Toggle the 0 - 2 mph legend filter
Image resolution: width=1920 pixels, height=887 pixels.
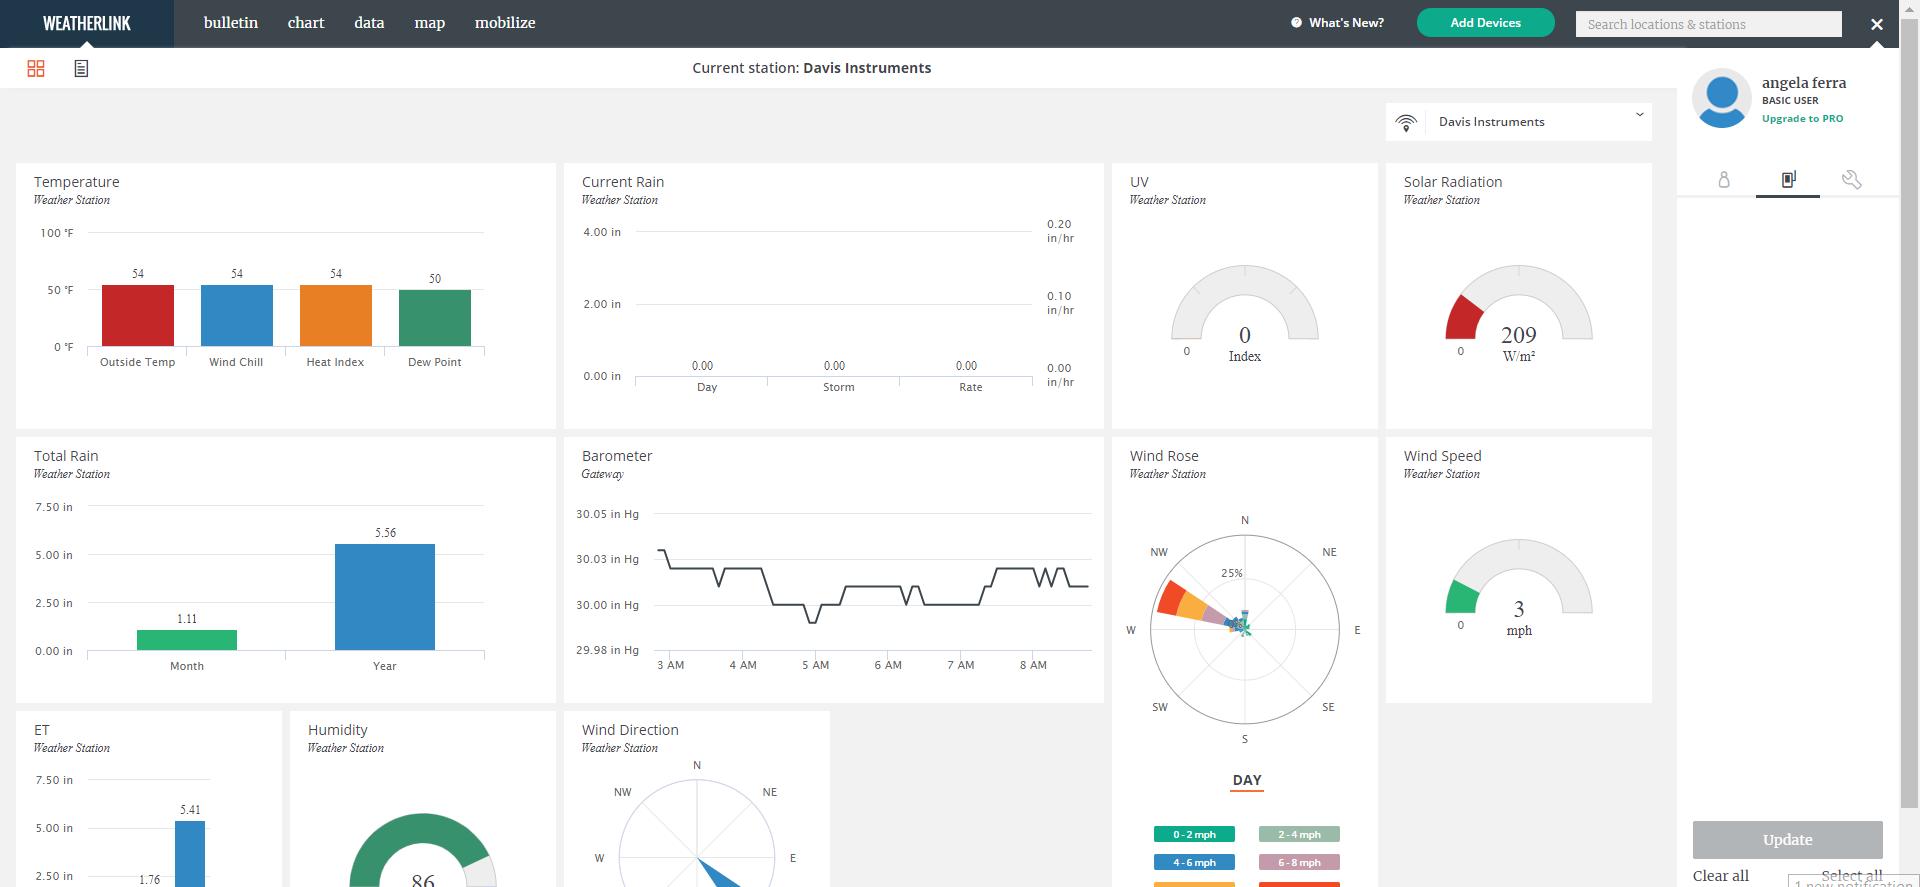[x=1194, y=834]
